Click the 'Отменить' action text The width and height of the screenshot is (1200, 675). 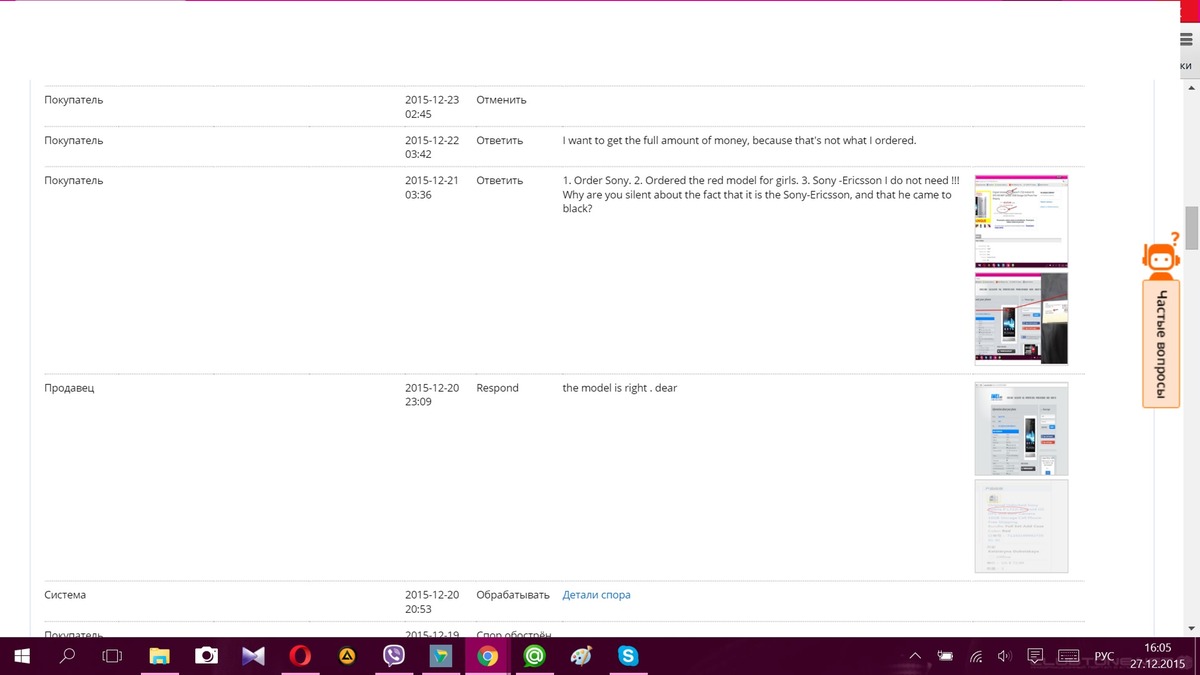[x=501, y=100]
